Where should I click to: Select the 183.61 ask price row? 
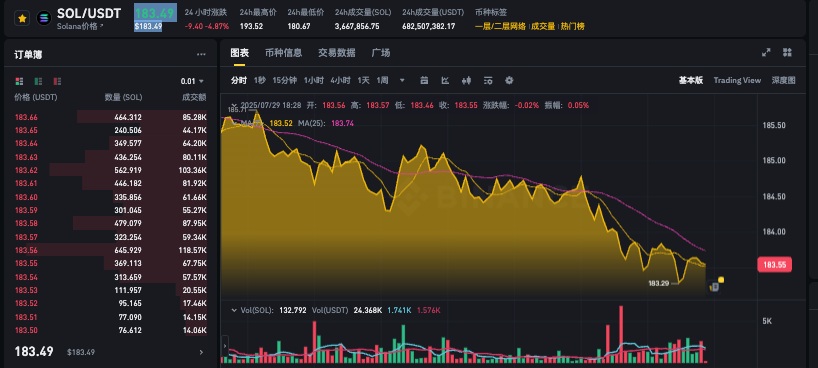(111, 183)
